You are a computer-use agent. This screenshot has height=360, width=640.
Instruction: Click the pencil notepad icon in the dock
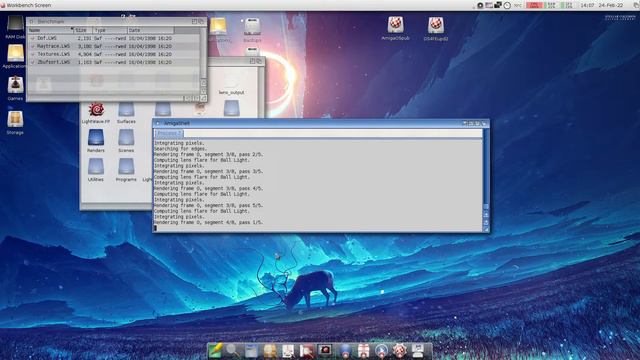[215, 351]
